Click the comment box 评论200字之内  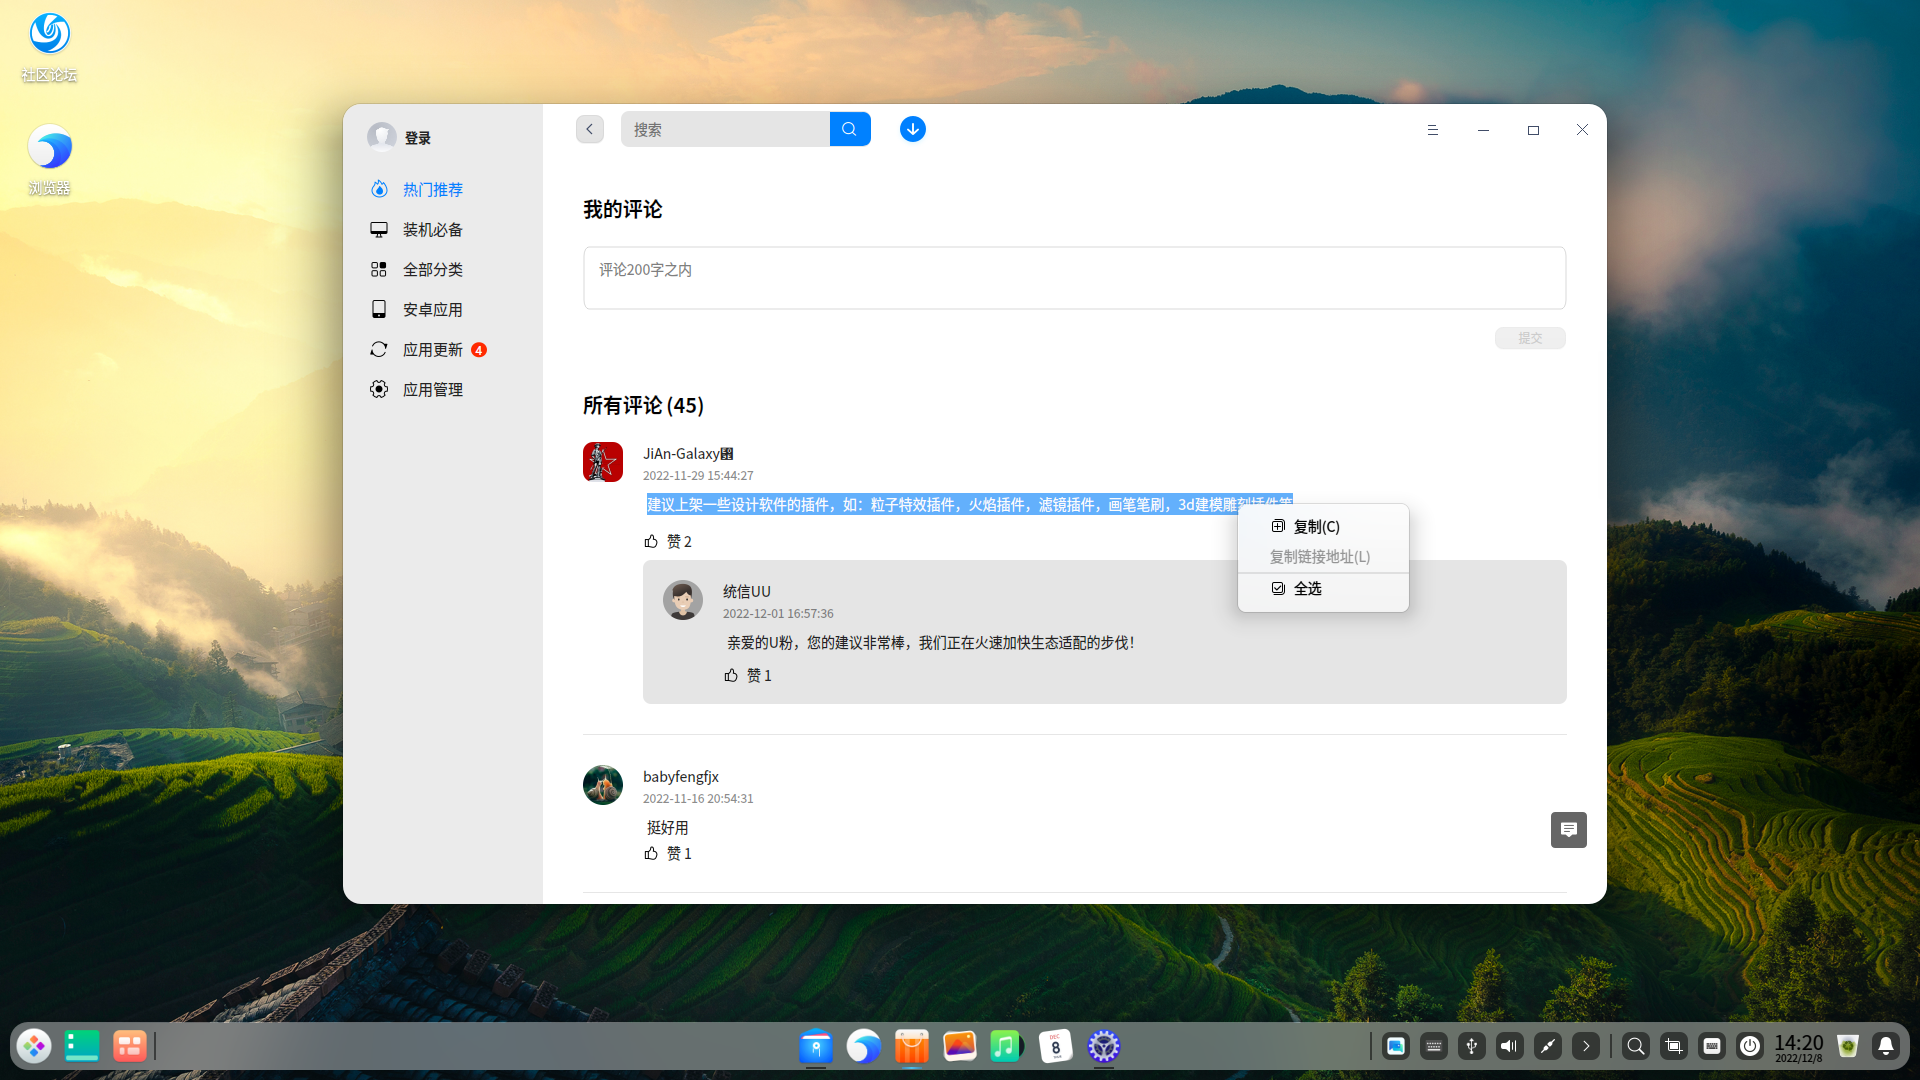click(1074, 278)
